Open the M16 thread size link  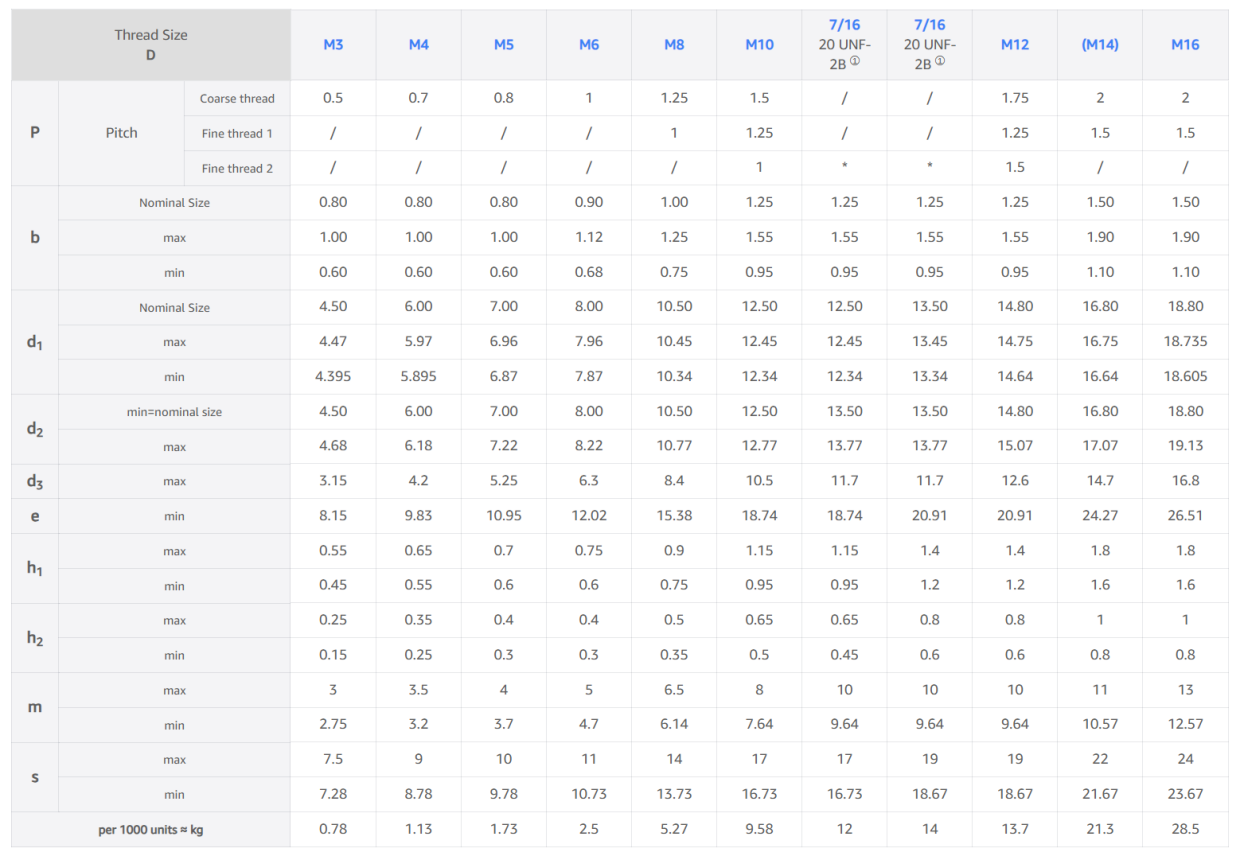click(x=1185, y=45)
